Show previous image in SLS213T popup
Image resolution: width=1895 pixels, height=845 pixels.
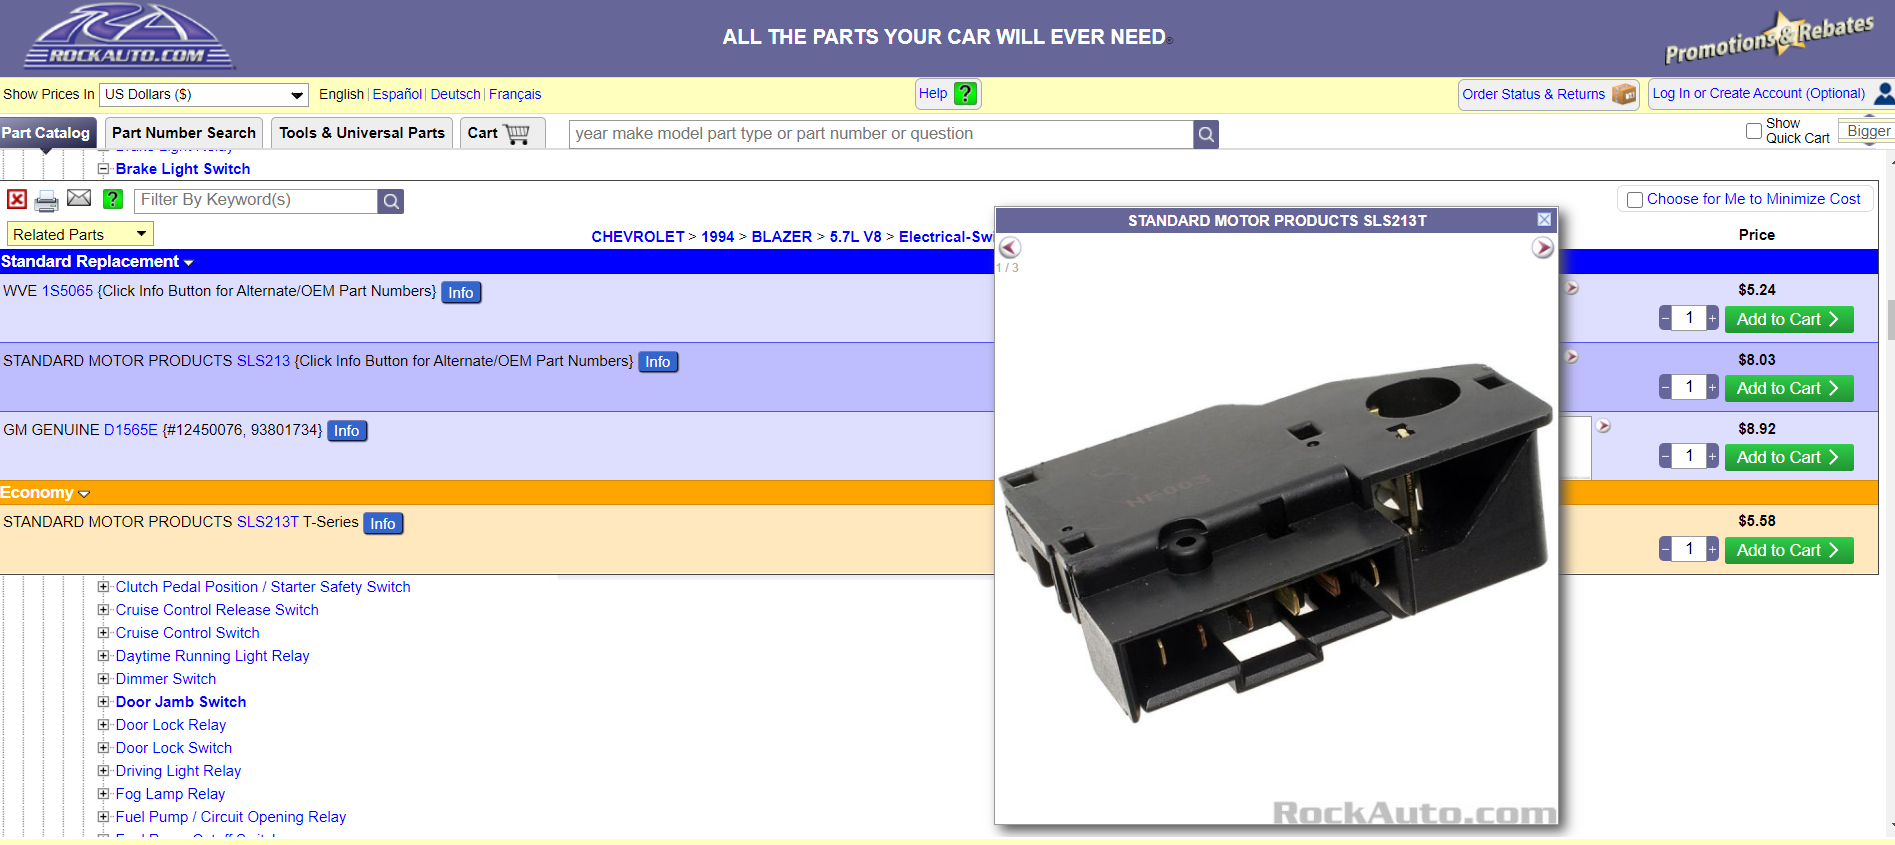point(1010,248)
